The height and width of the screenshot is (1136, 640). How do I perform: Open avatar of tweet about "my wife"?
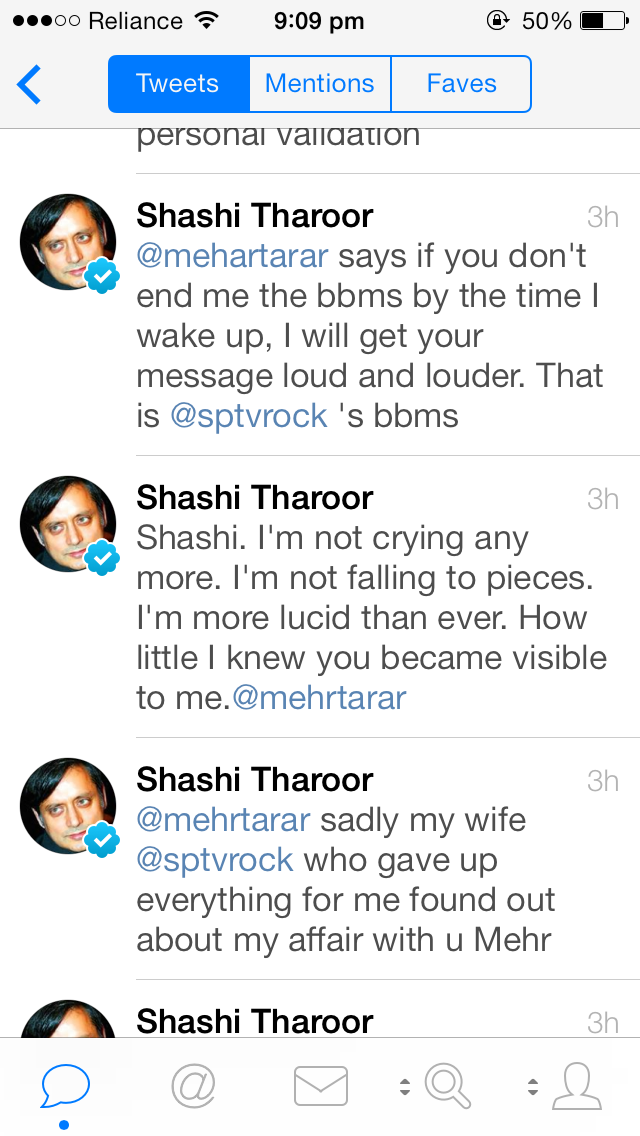[x=68, y=807]
